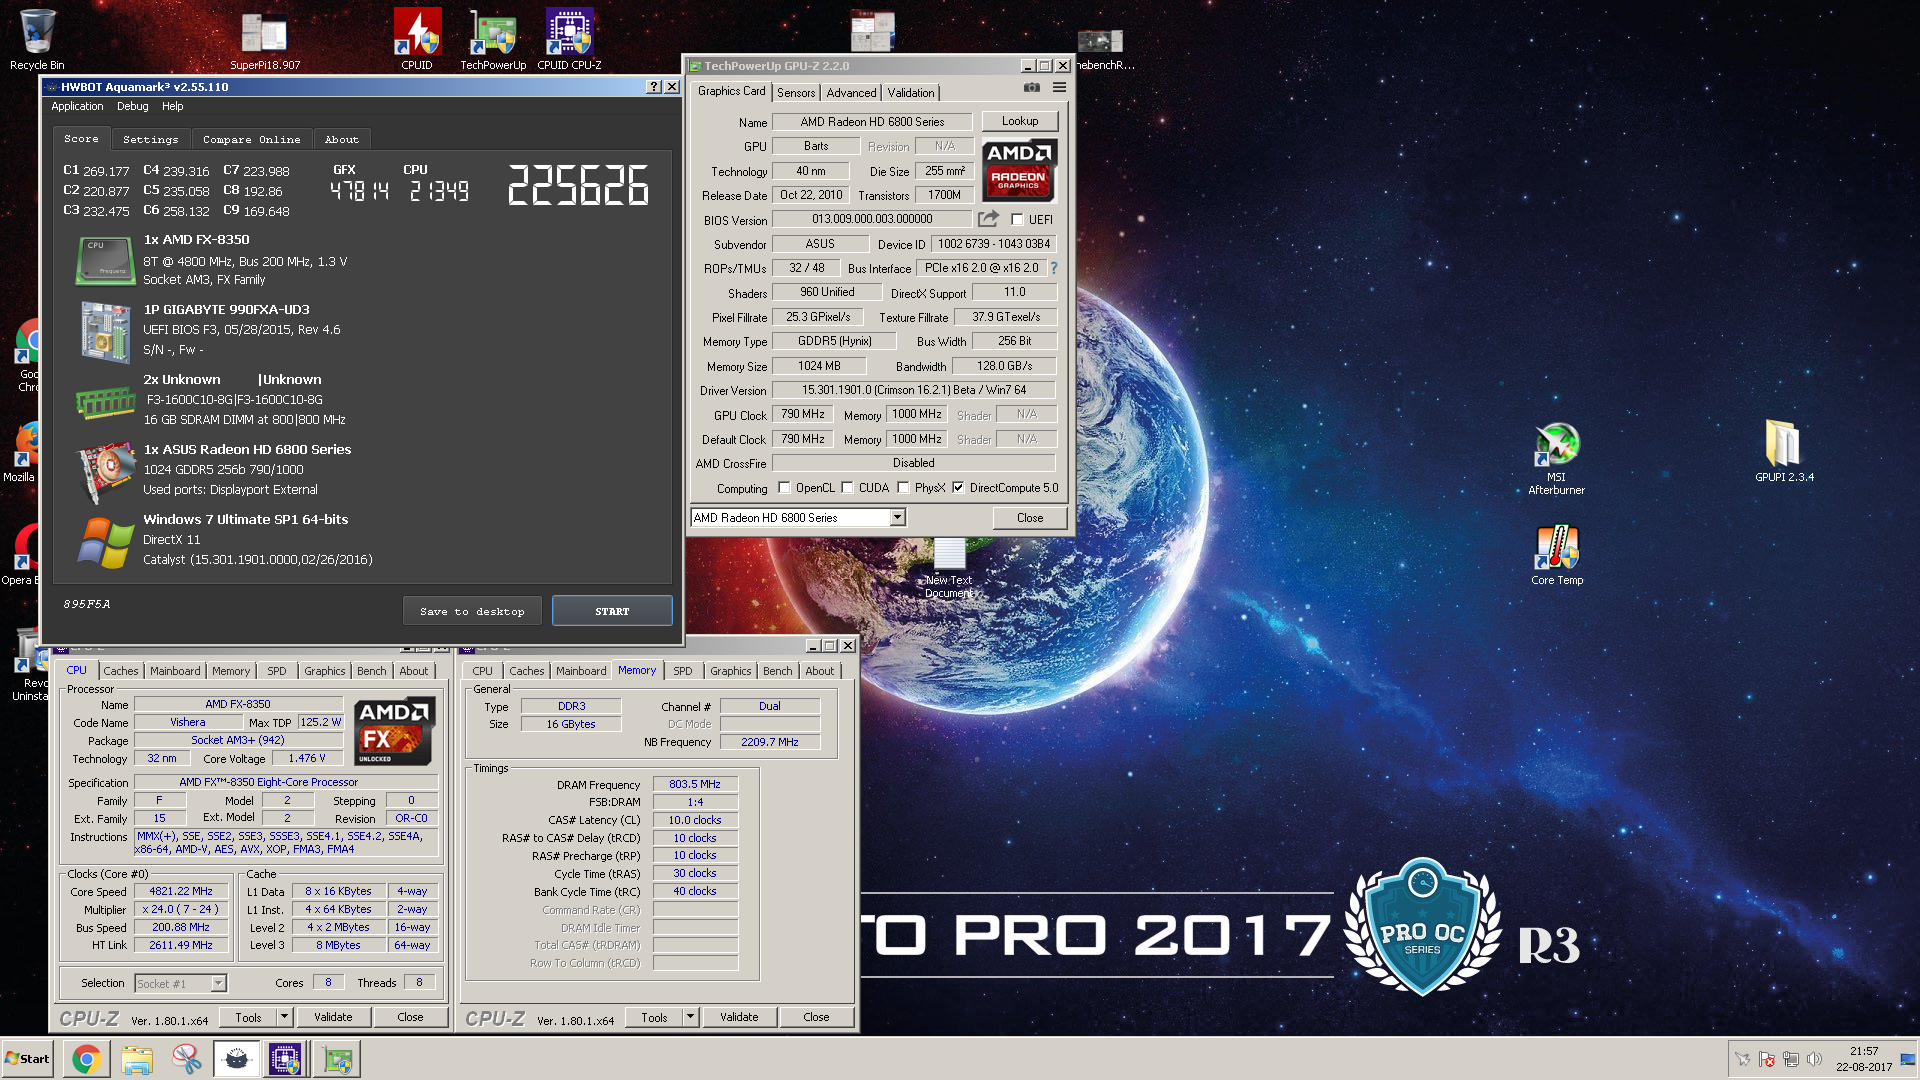1920x1080 pixels.
Task: Click the Close button in GPU-Z
Action: [1030, 518]
